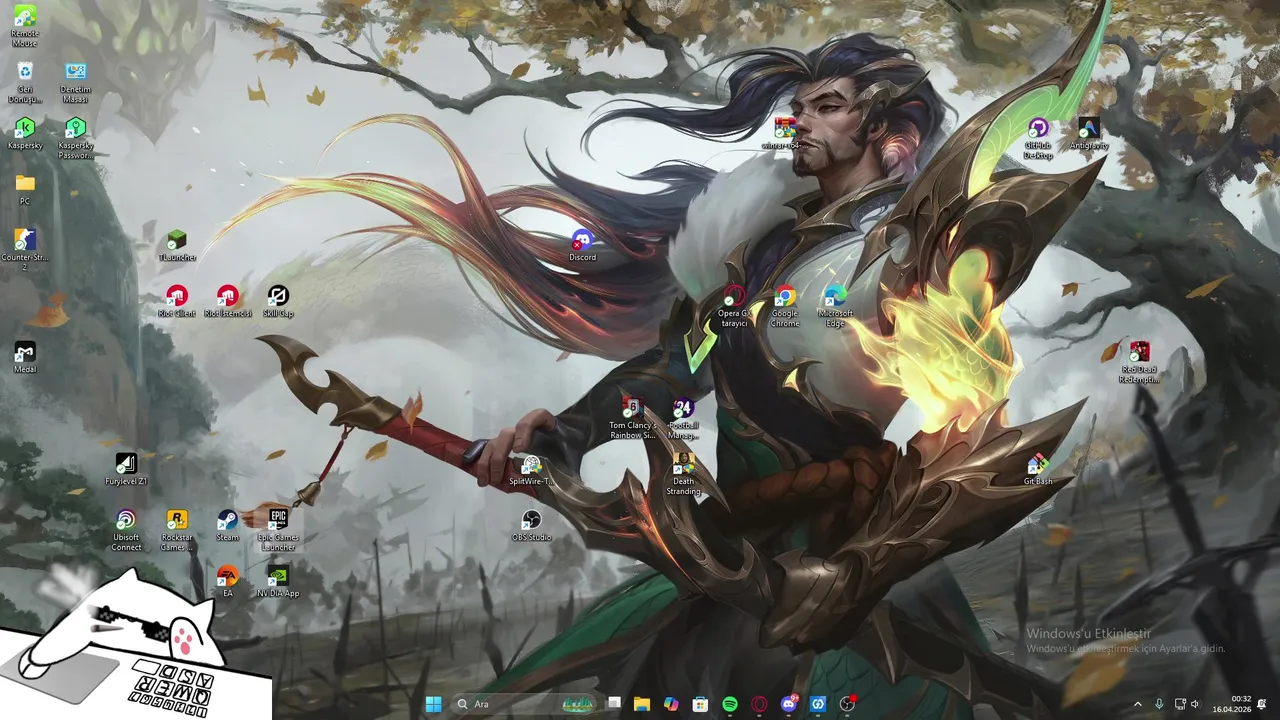
Task: Click the Ara search box in taskbar
Action: pyautogui.click(x=526, y=704)
